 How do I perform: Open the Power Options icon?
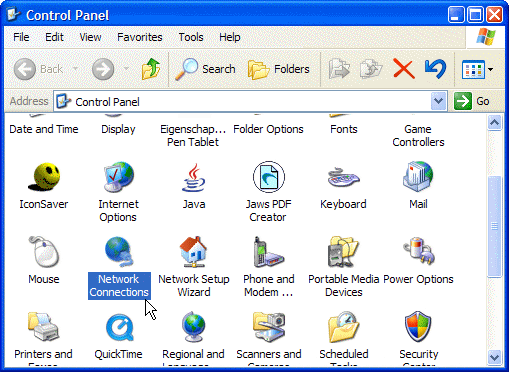(x=418, y=251)
